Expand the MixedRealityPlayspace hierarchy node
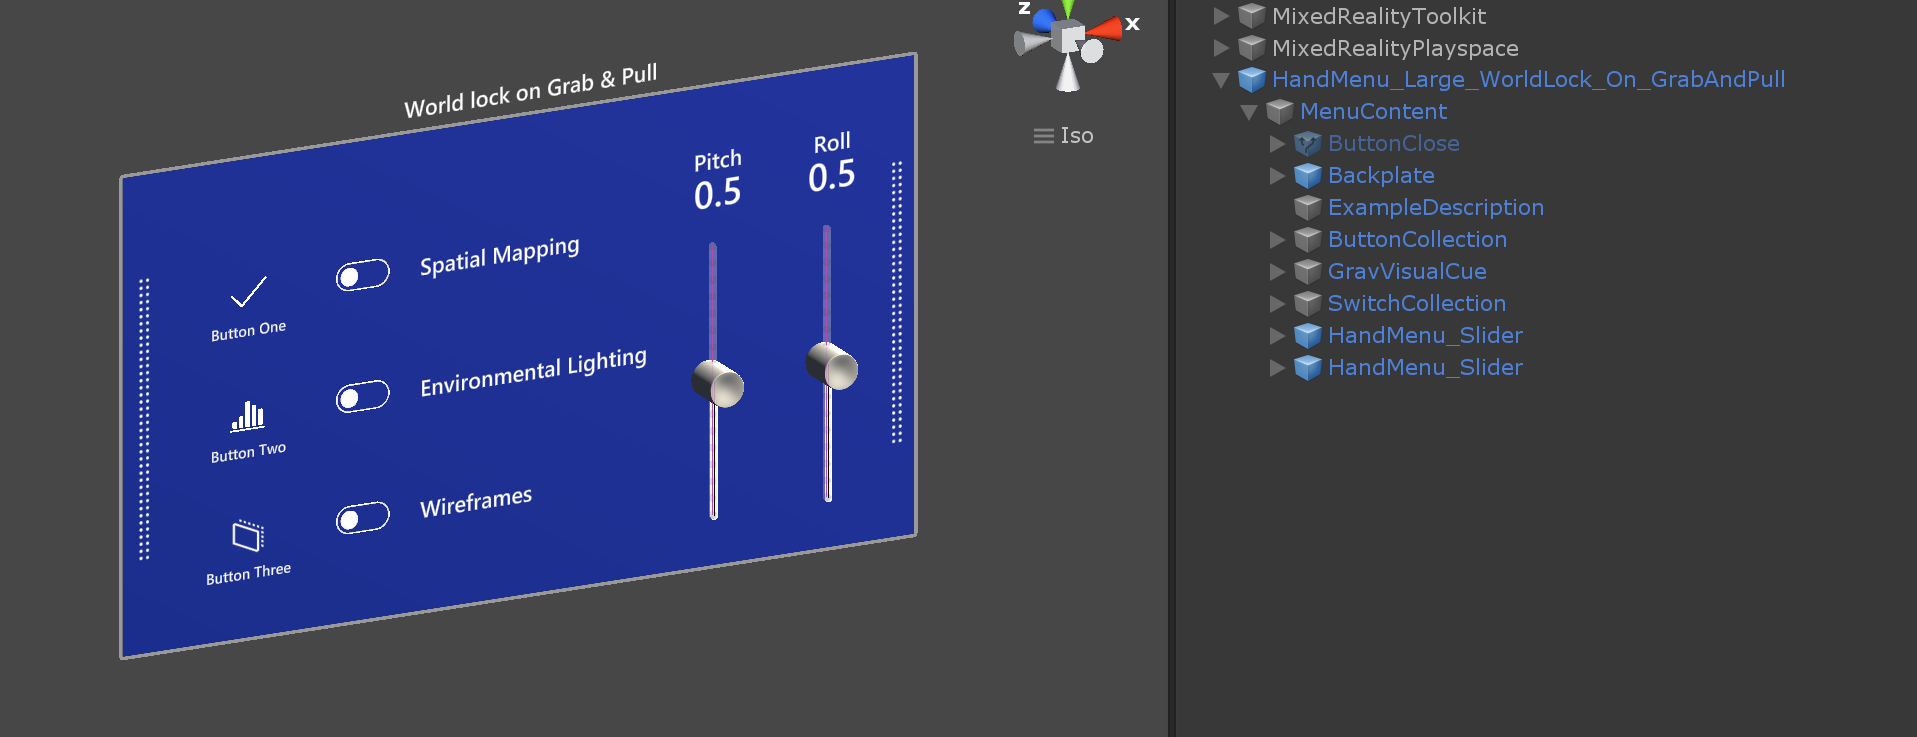The image size is (1917, 737). [1221, 48]
